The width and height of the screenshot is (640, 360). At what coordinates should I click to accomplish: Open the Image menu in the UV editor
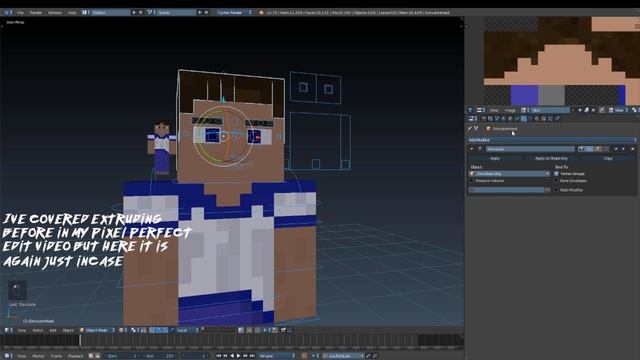coord(510,110)
